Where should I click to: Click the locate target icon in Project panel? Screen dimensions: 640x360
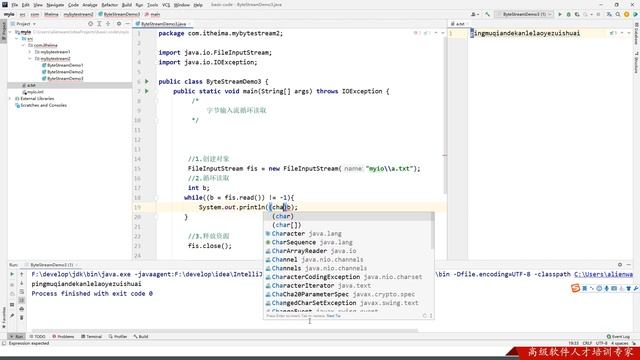click(90, 24)
